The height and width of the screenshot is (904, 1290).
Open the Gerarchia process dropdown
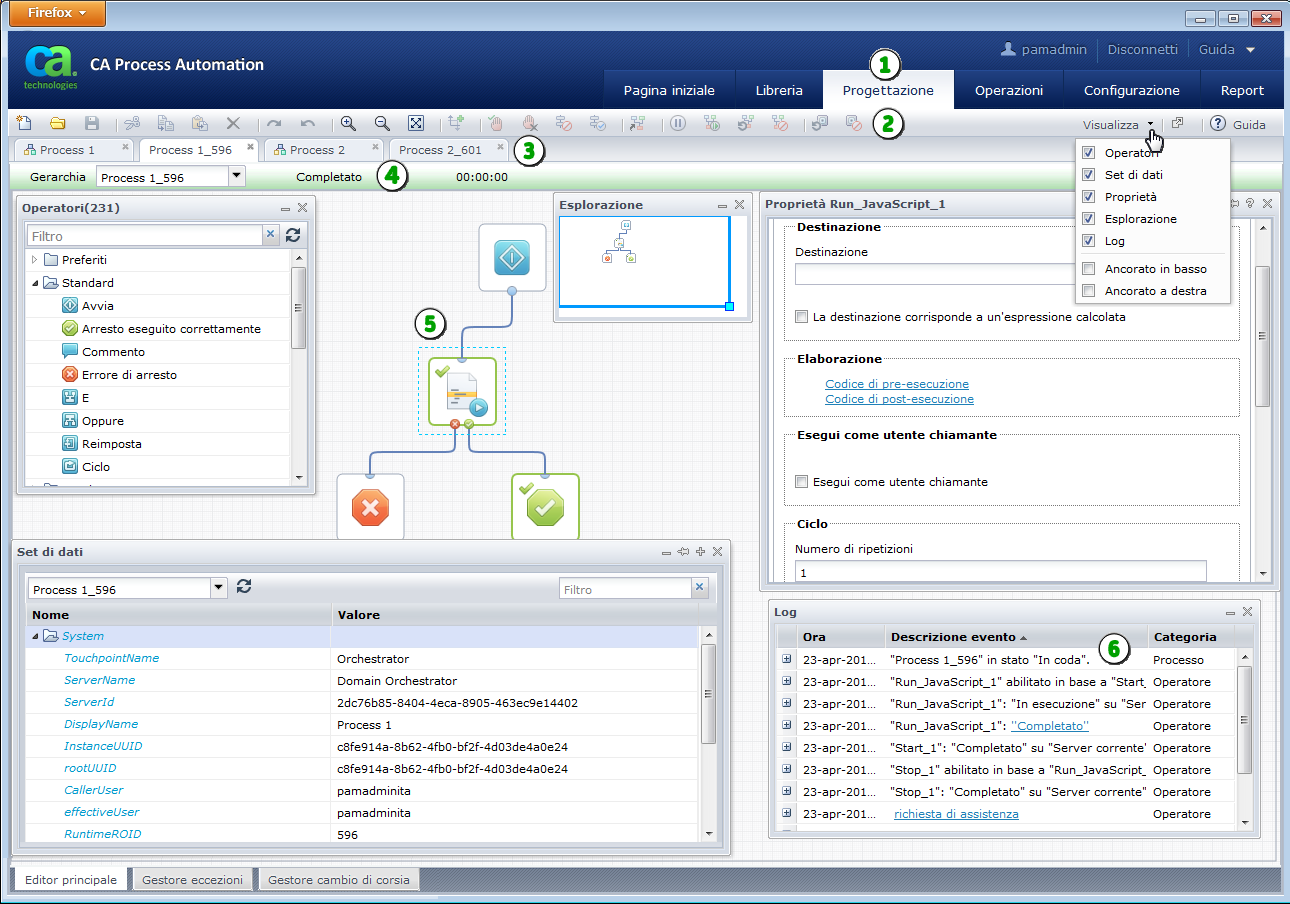236,177
